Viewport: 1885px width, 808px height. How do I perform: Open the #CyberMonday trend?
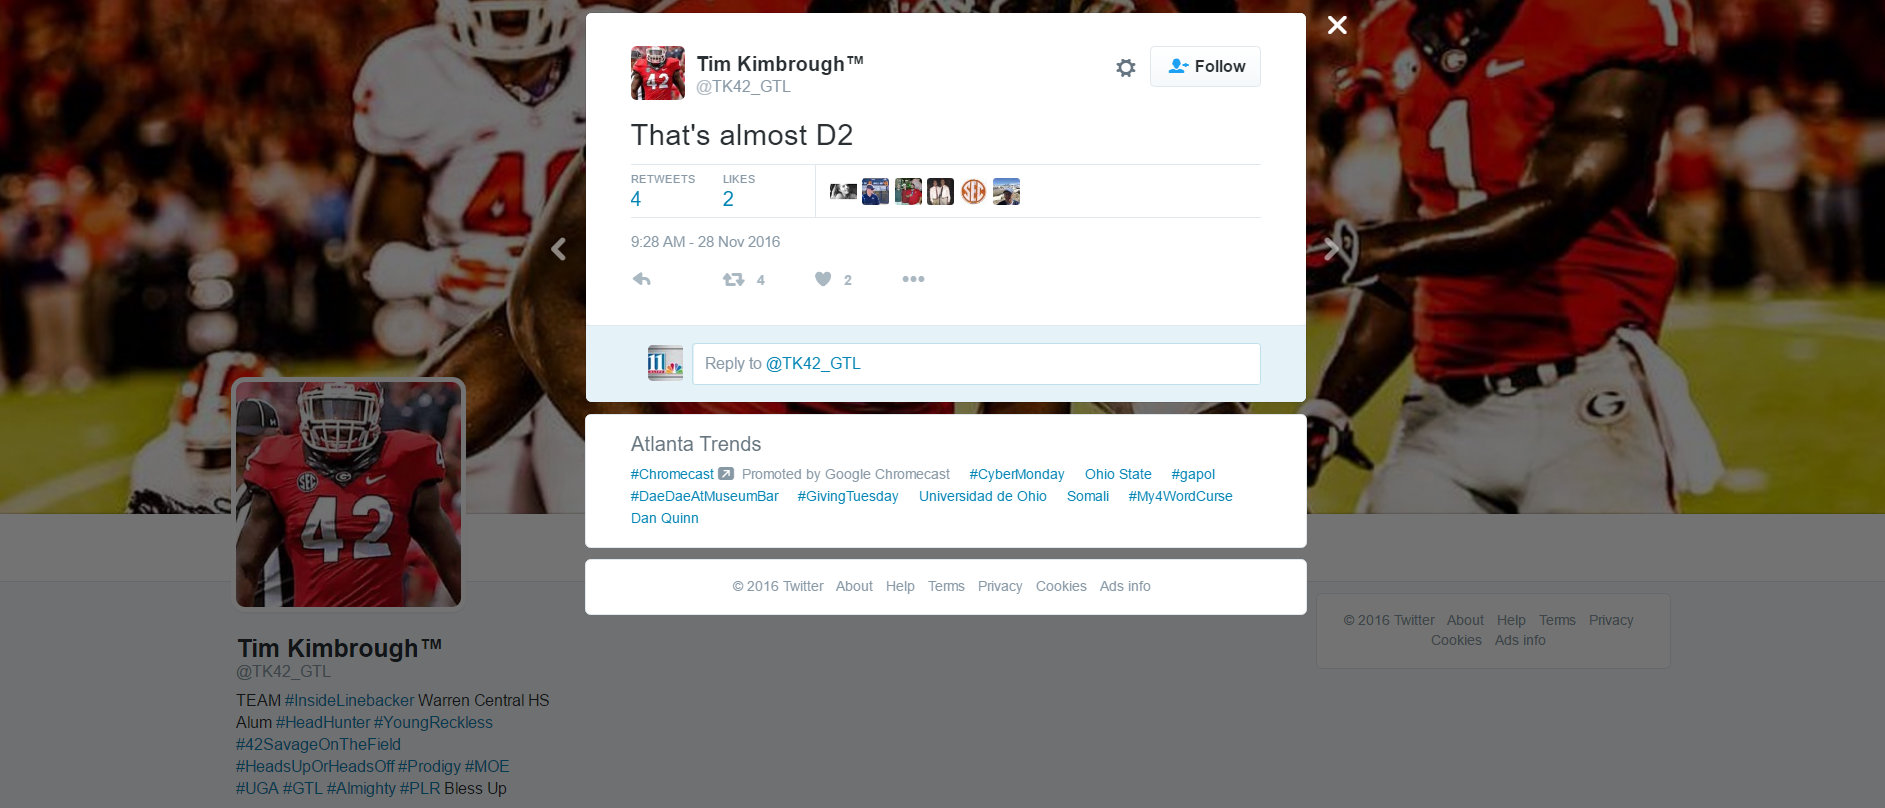point(1016,474)
